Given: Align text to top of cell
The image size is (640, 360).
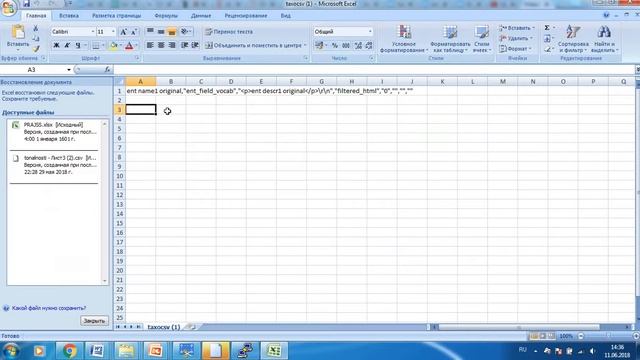Looking at the screenshot, I should pyautogui.click(x=150, y=31).
